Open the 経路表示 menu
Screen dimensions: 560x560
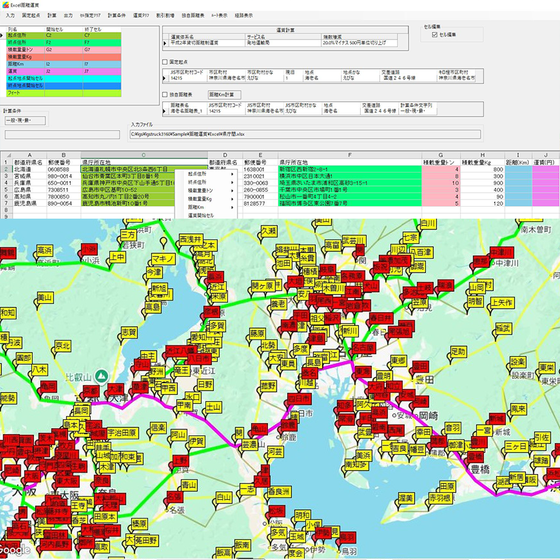click(x=244, y=15)
